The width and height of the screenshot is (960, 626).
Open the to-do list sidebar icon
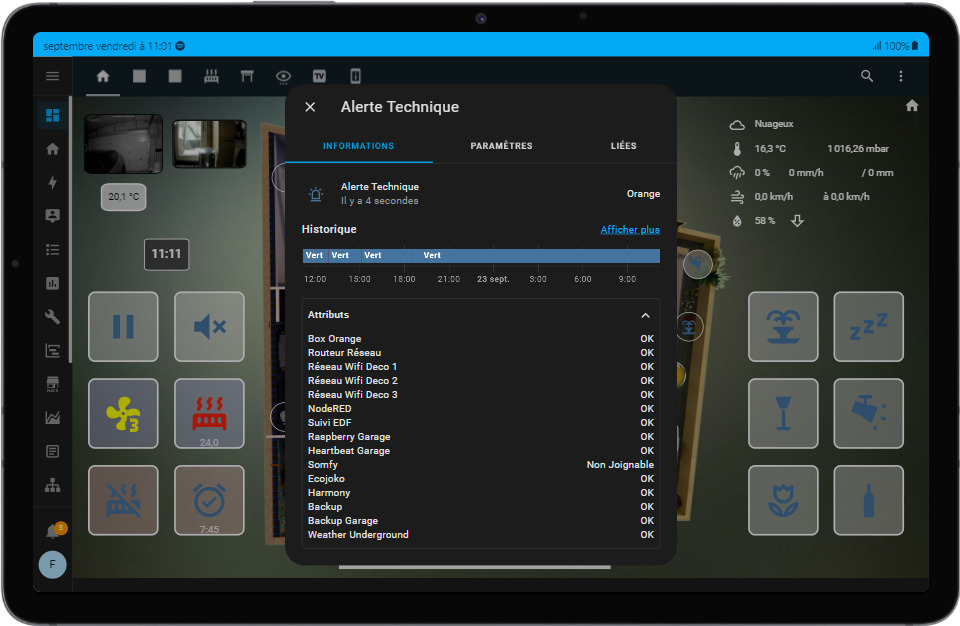coord(53,249)
